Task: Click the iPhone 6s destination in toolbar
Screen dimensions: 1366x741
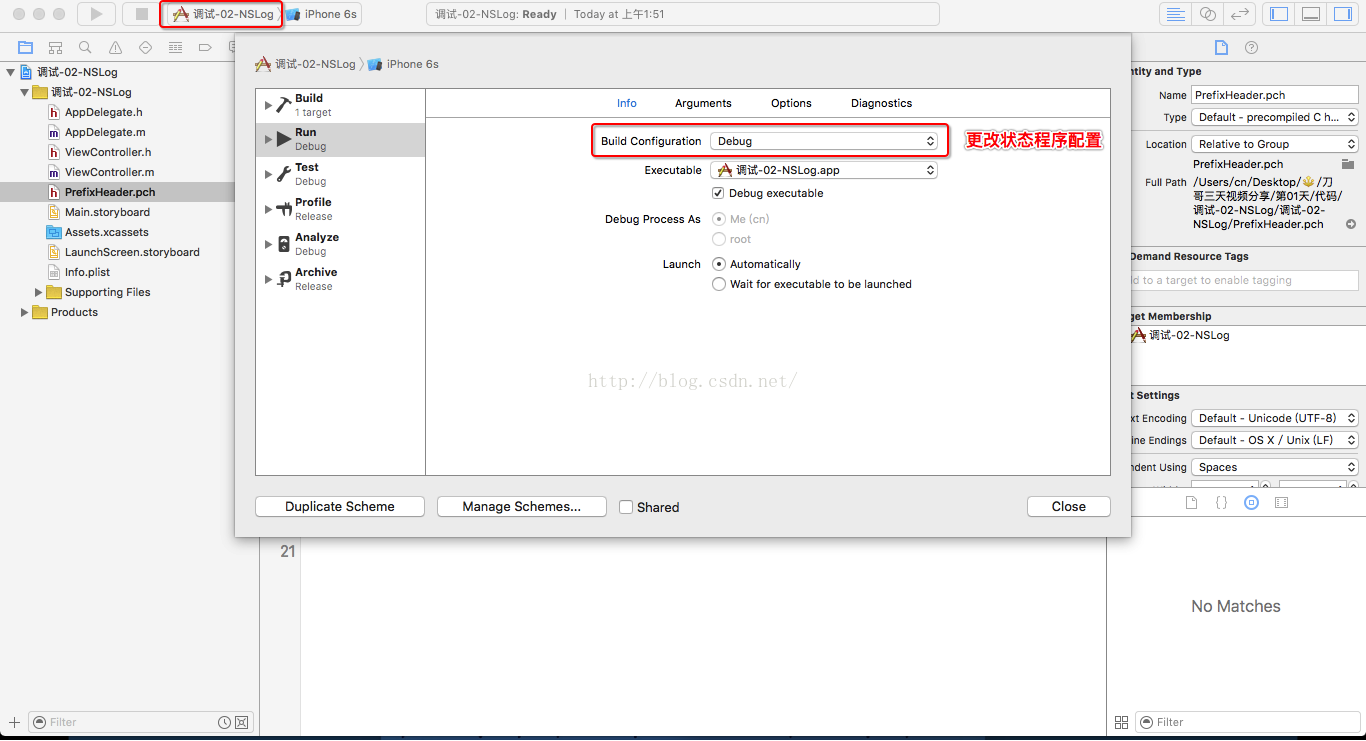Action: click(x=322, y=14)
